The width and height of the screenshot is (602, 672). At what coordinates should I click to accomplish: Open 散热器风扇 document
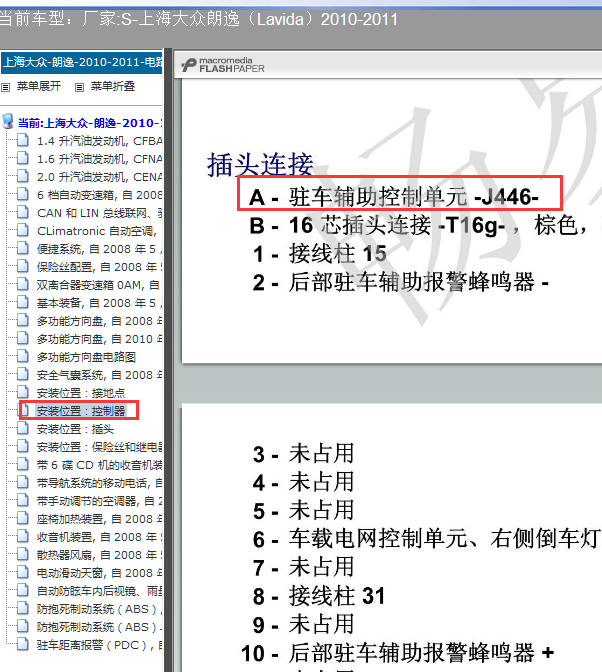99,555
